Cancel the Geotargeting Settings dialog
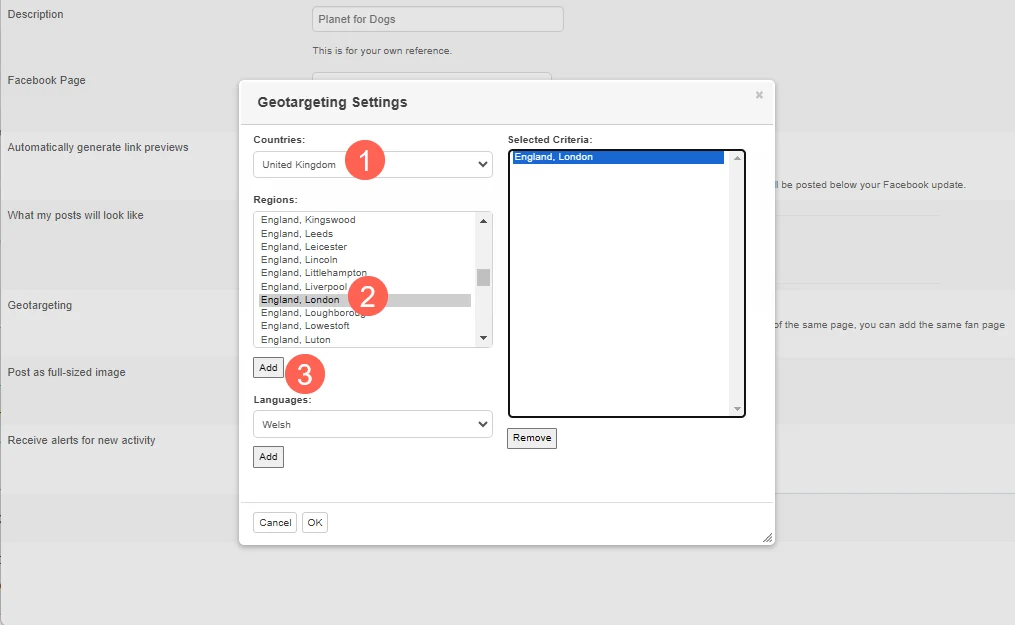 (275, 523)
